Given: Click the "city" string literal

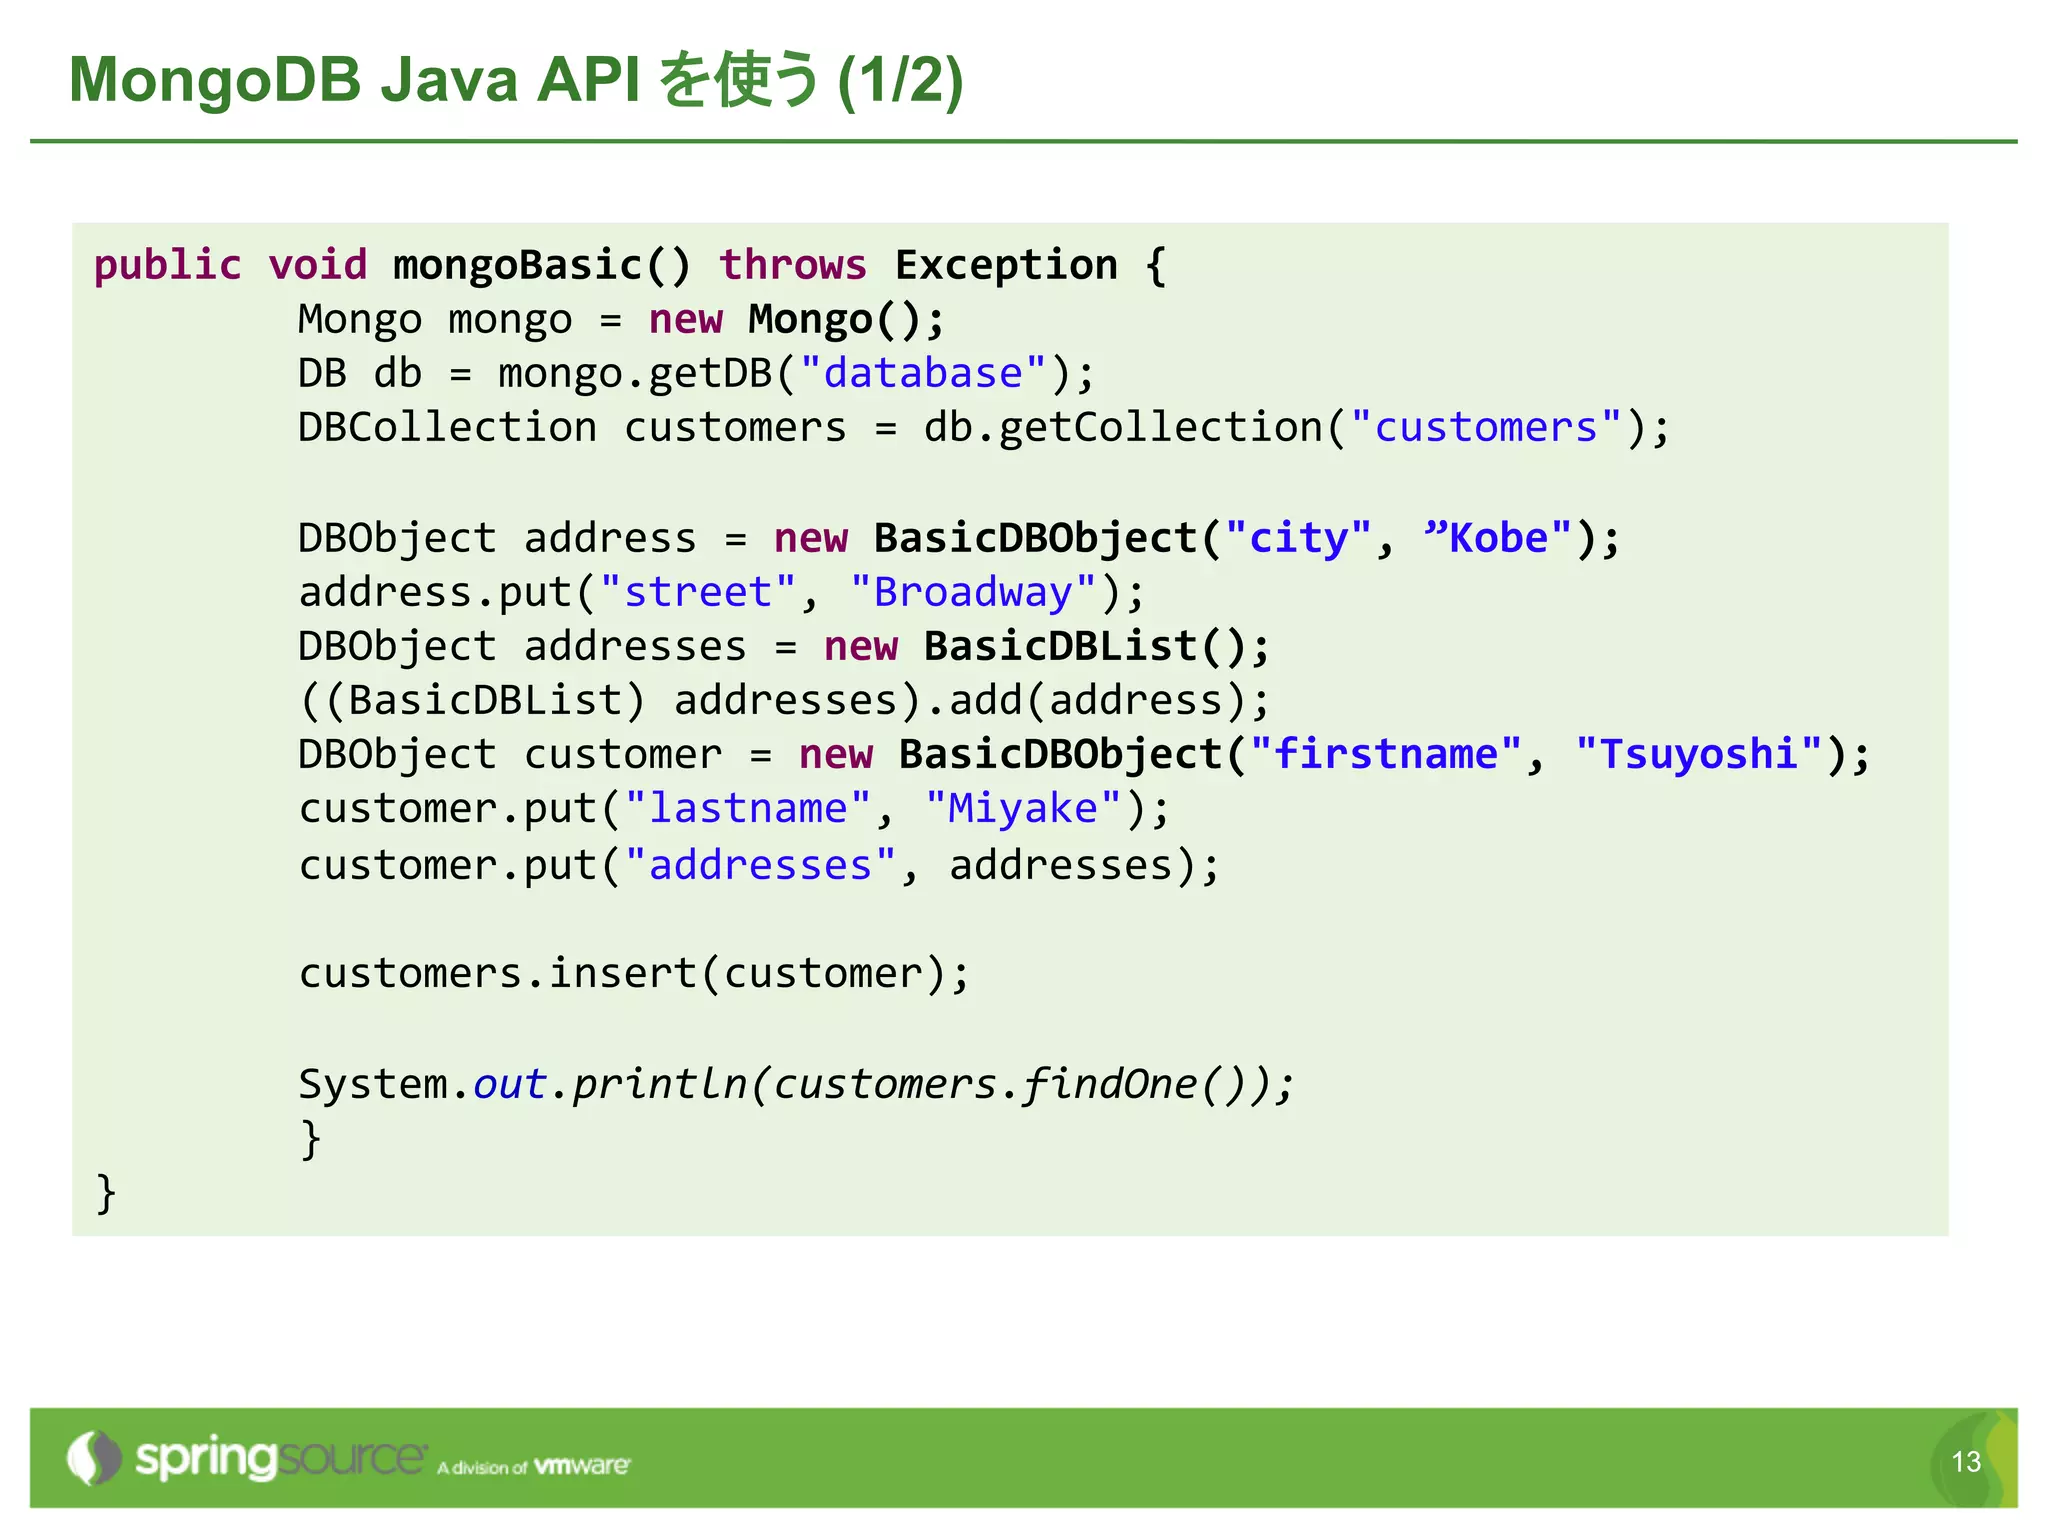Looking at the screenshot, I should point(1298,539).
